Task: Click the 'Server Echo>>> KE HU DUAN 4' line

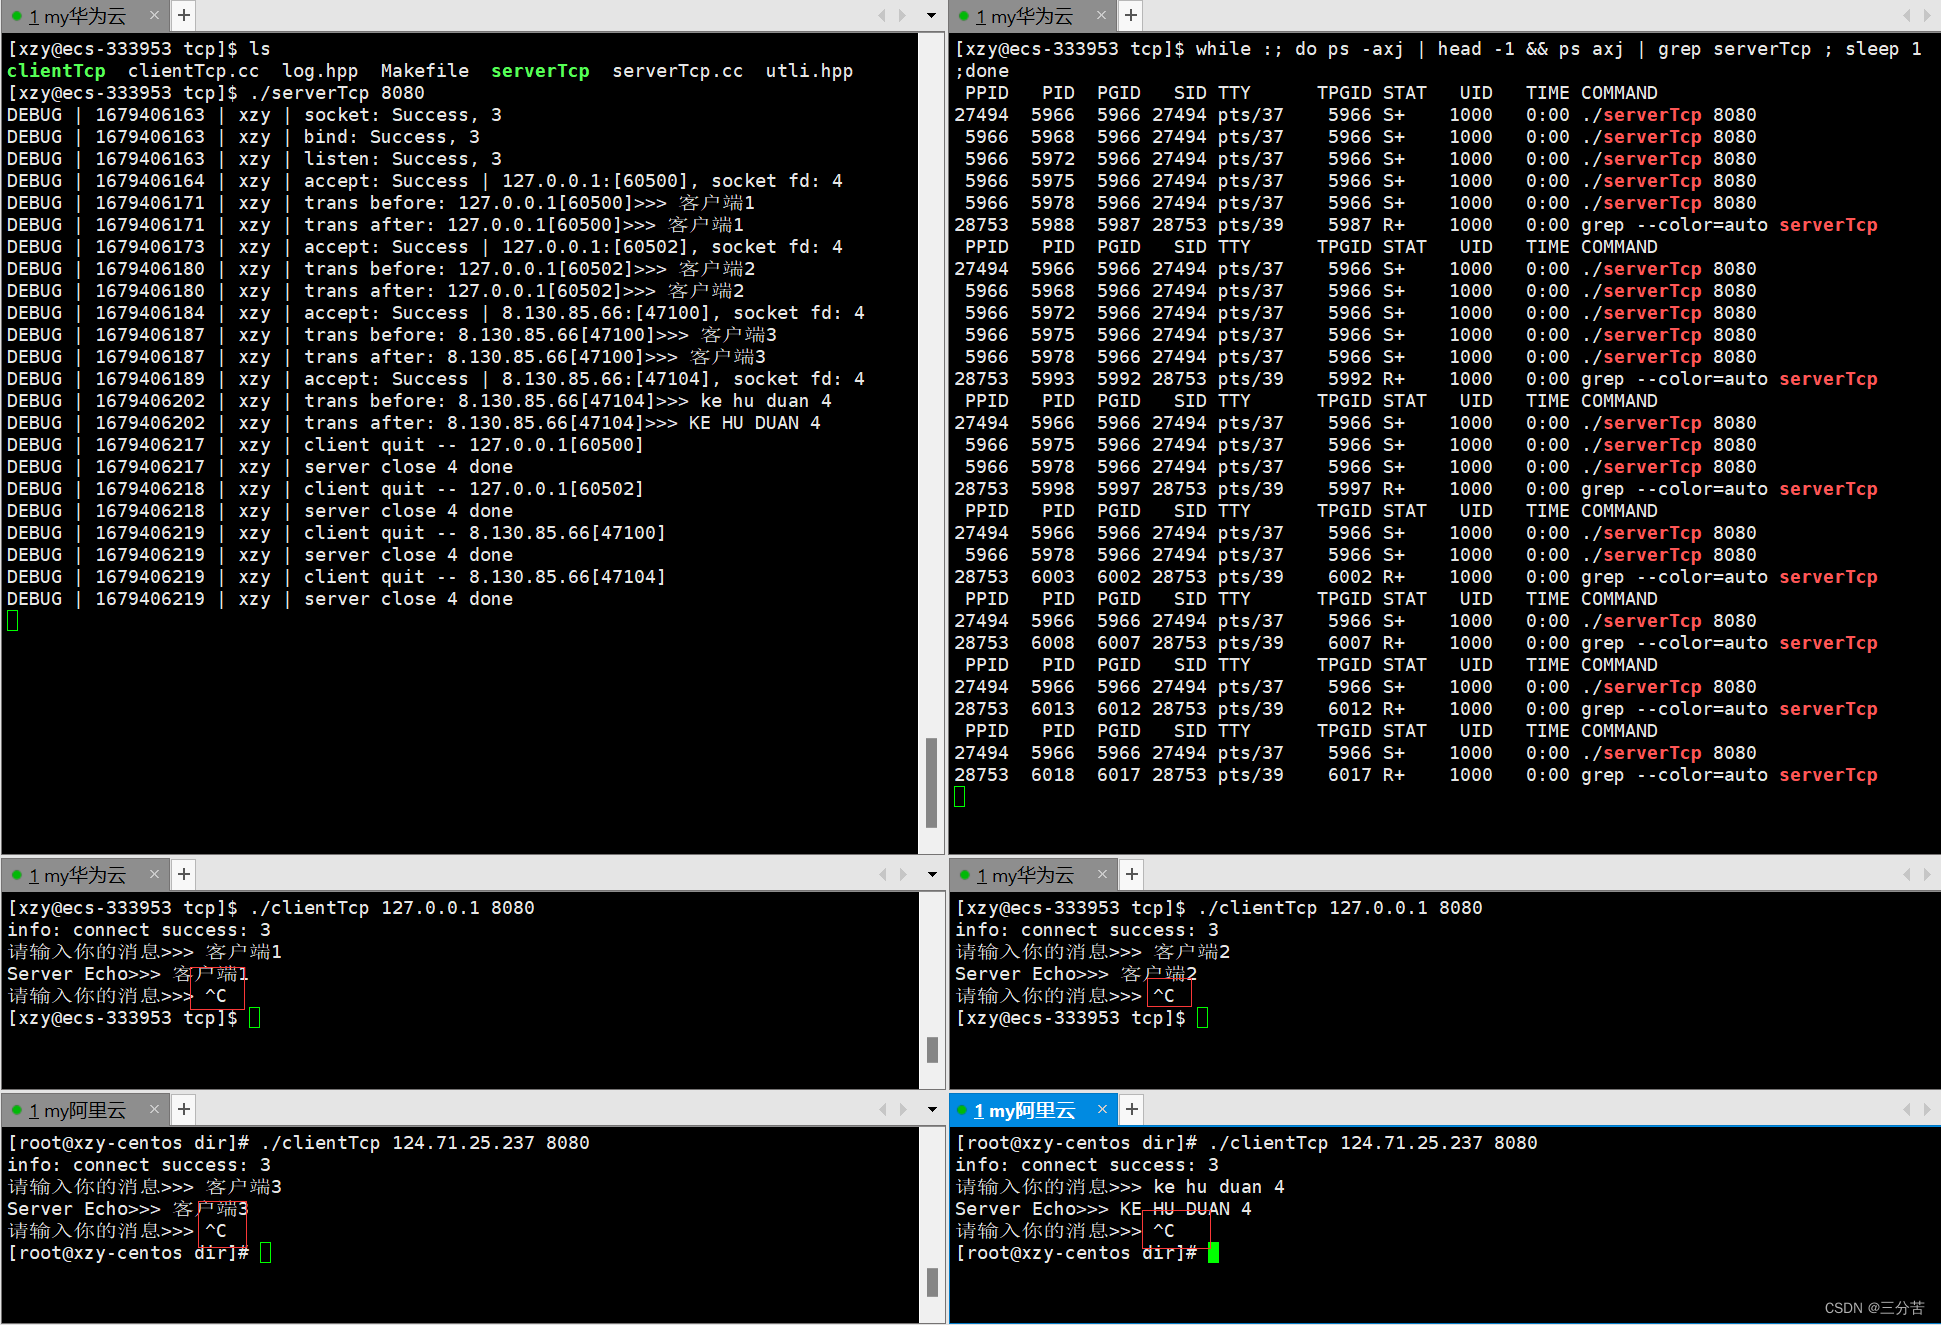Action: tap(1103, 1209)
